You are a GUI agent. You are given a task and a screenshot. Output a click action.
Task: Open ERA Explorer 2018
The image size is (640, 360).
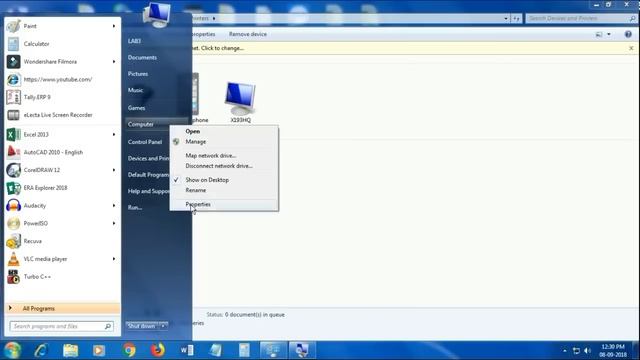[x=62, y=188]
